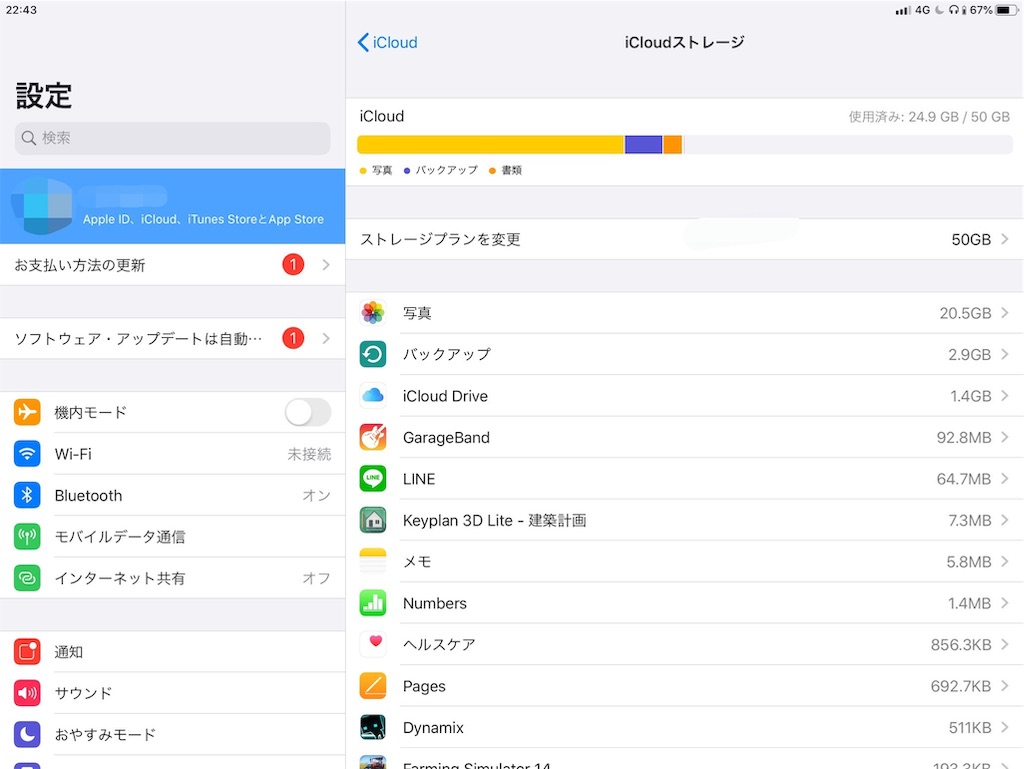This screenshot has height=769, width=1024.
Task: Tap the search magnifier icon
Action: 28,138
